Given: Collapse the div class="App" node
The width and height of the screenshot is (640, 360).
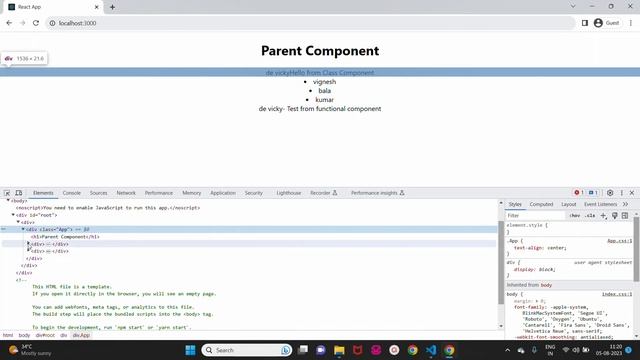Looking at the screenshot, I should coord(23,229).
